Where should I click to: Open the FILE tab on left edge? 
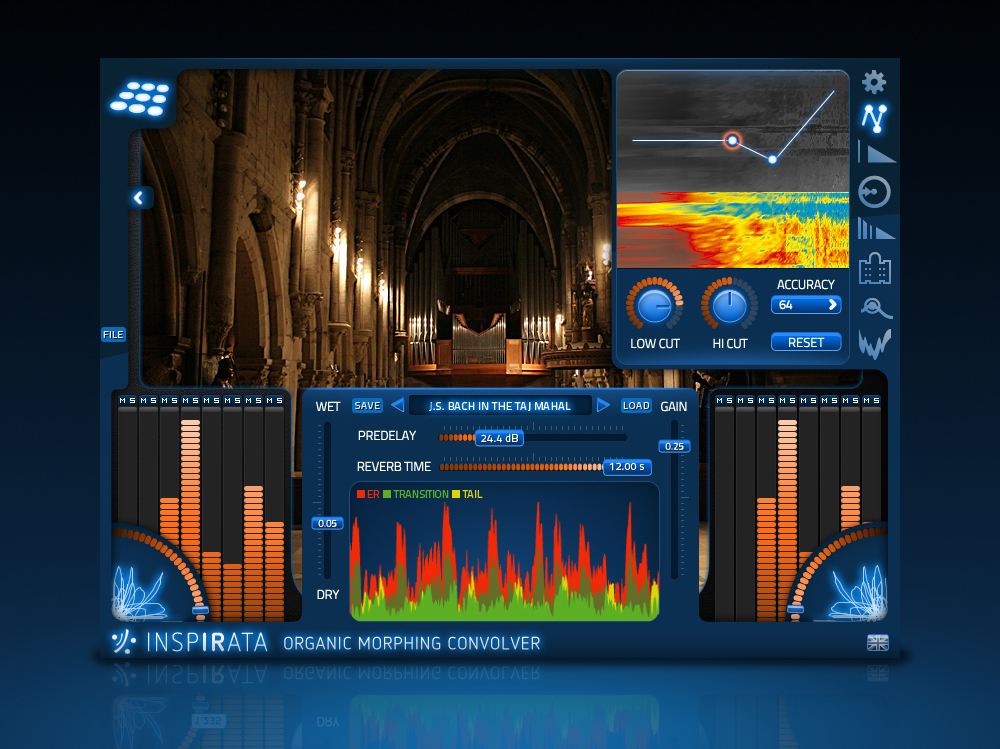click(x=114, y=334)
